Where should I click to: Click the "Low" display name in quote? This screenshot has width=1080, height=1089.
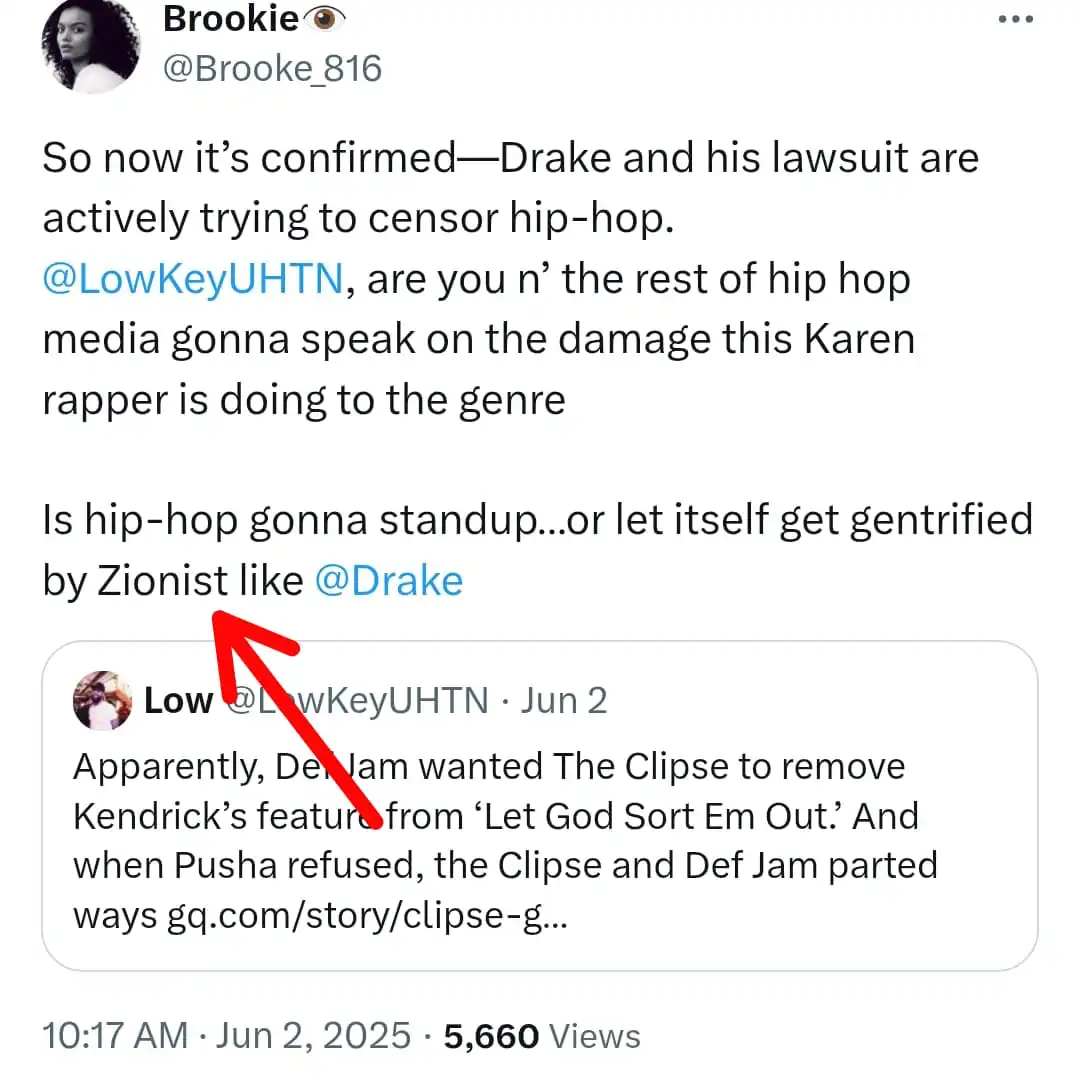178,701
